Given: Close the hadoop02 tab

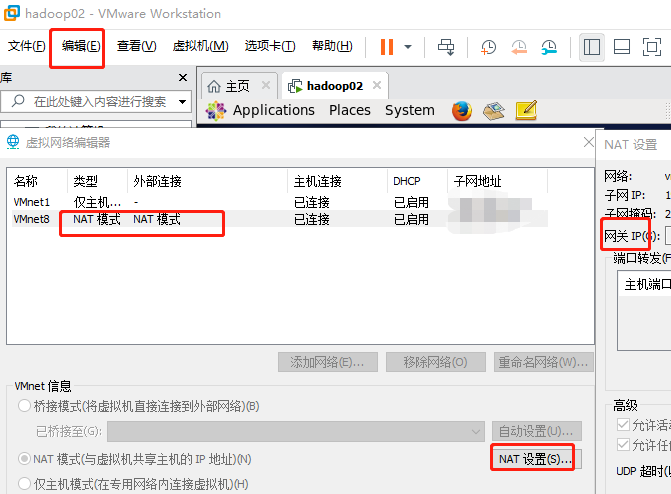Looking at the screenshot, I should tap(377, 85).
